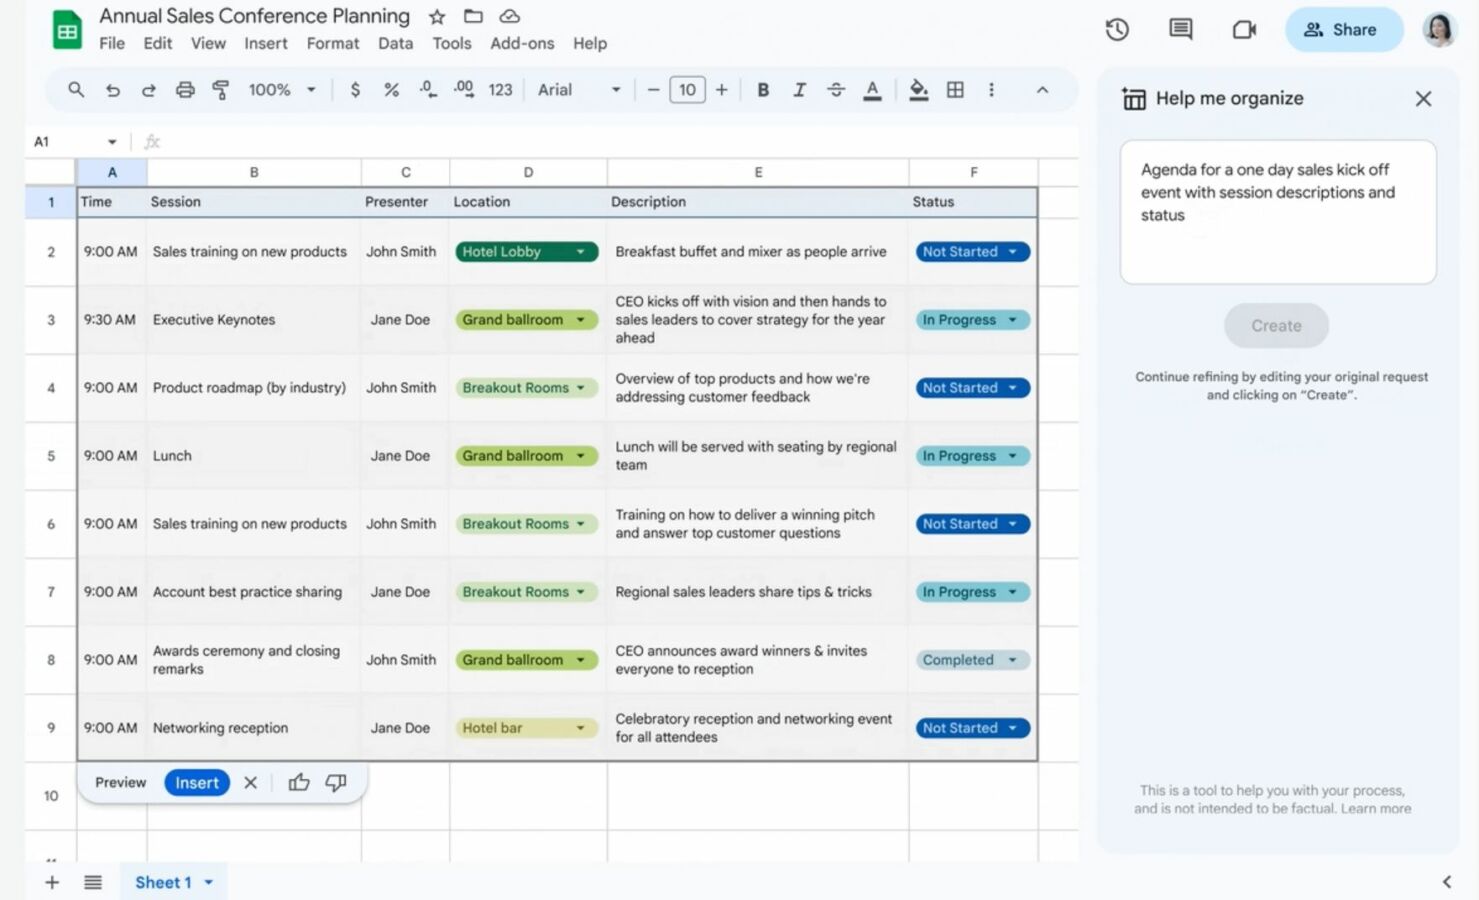Select the paint format tool
This screenshot has width=1479, height=900.
click(x=221, y=90)
